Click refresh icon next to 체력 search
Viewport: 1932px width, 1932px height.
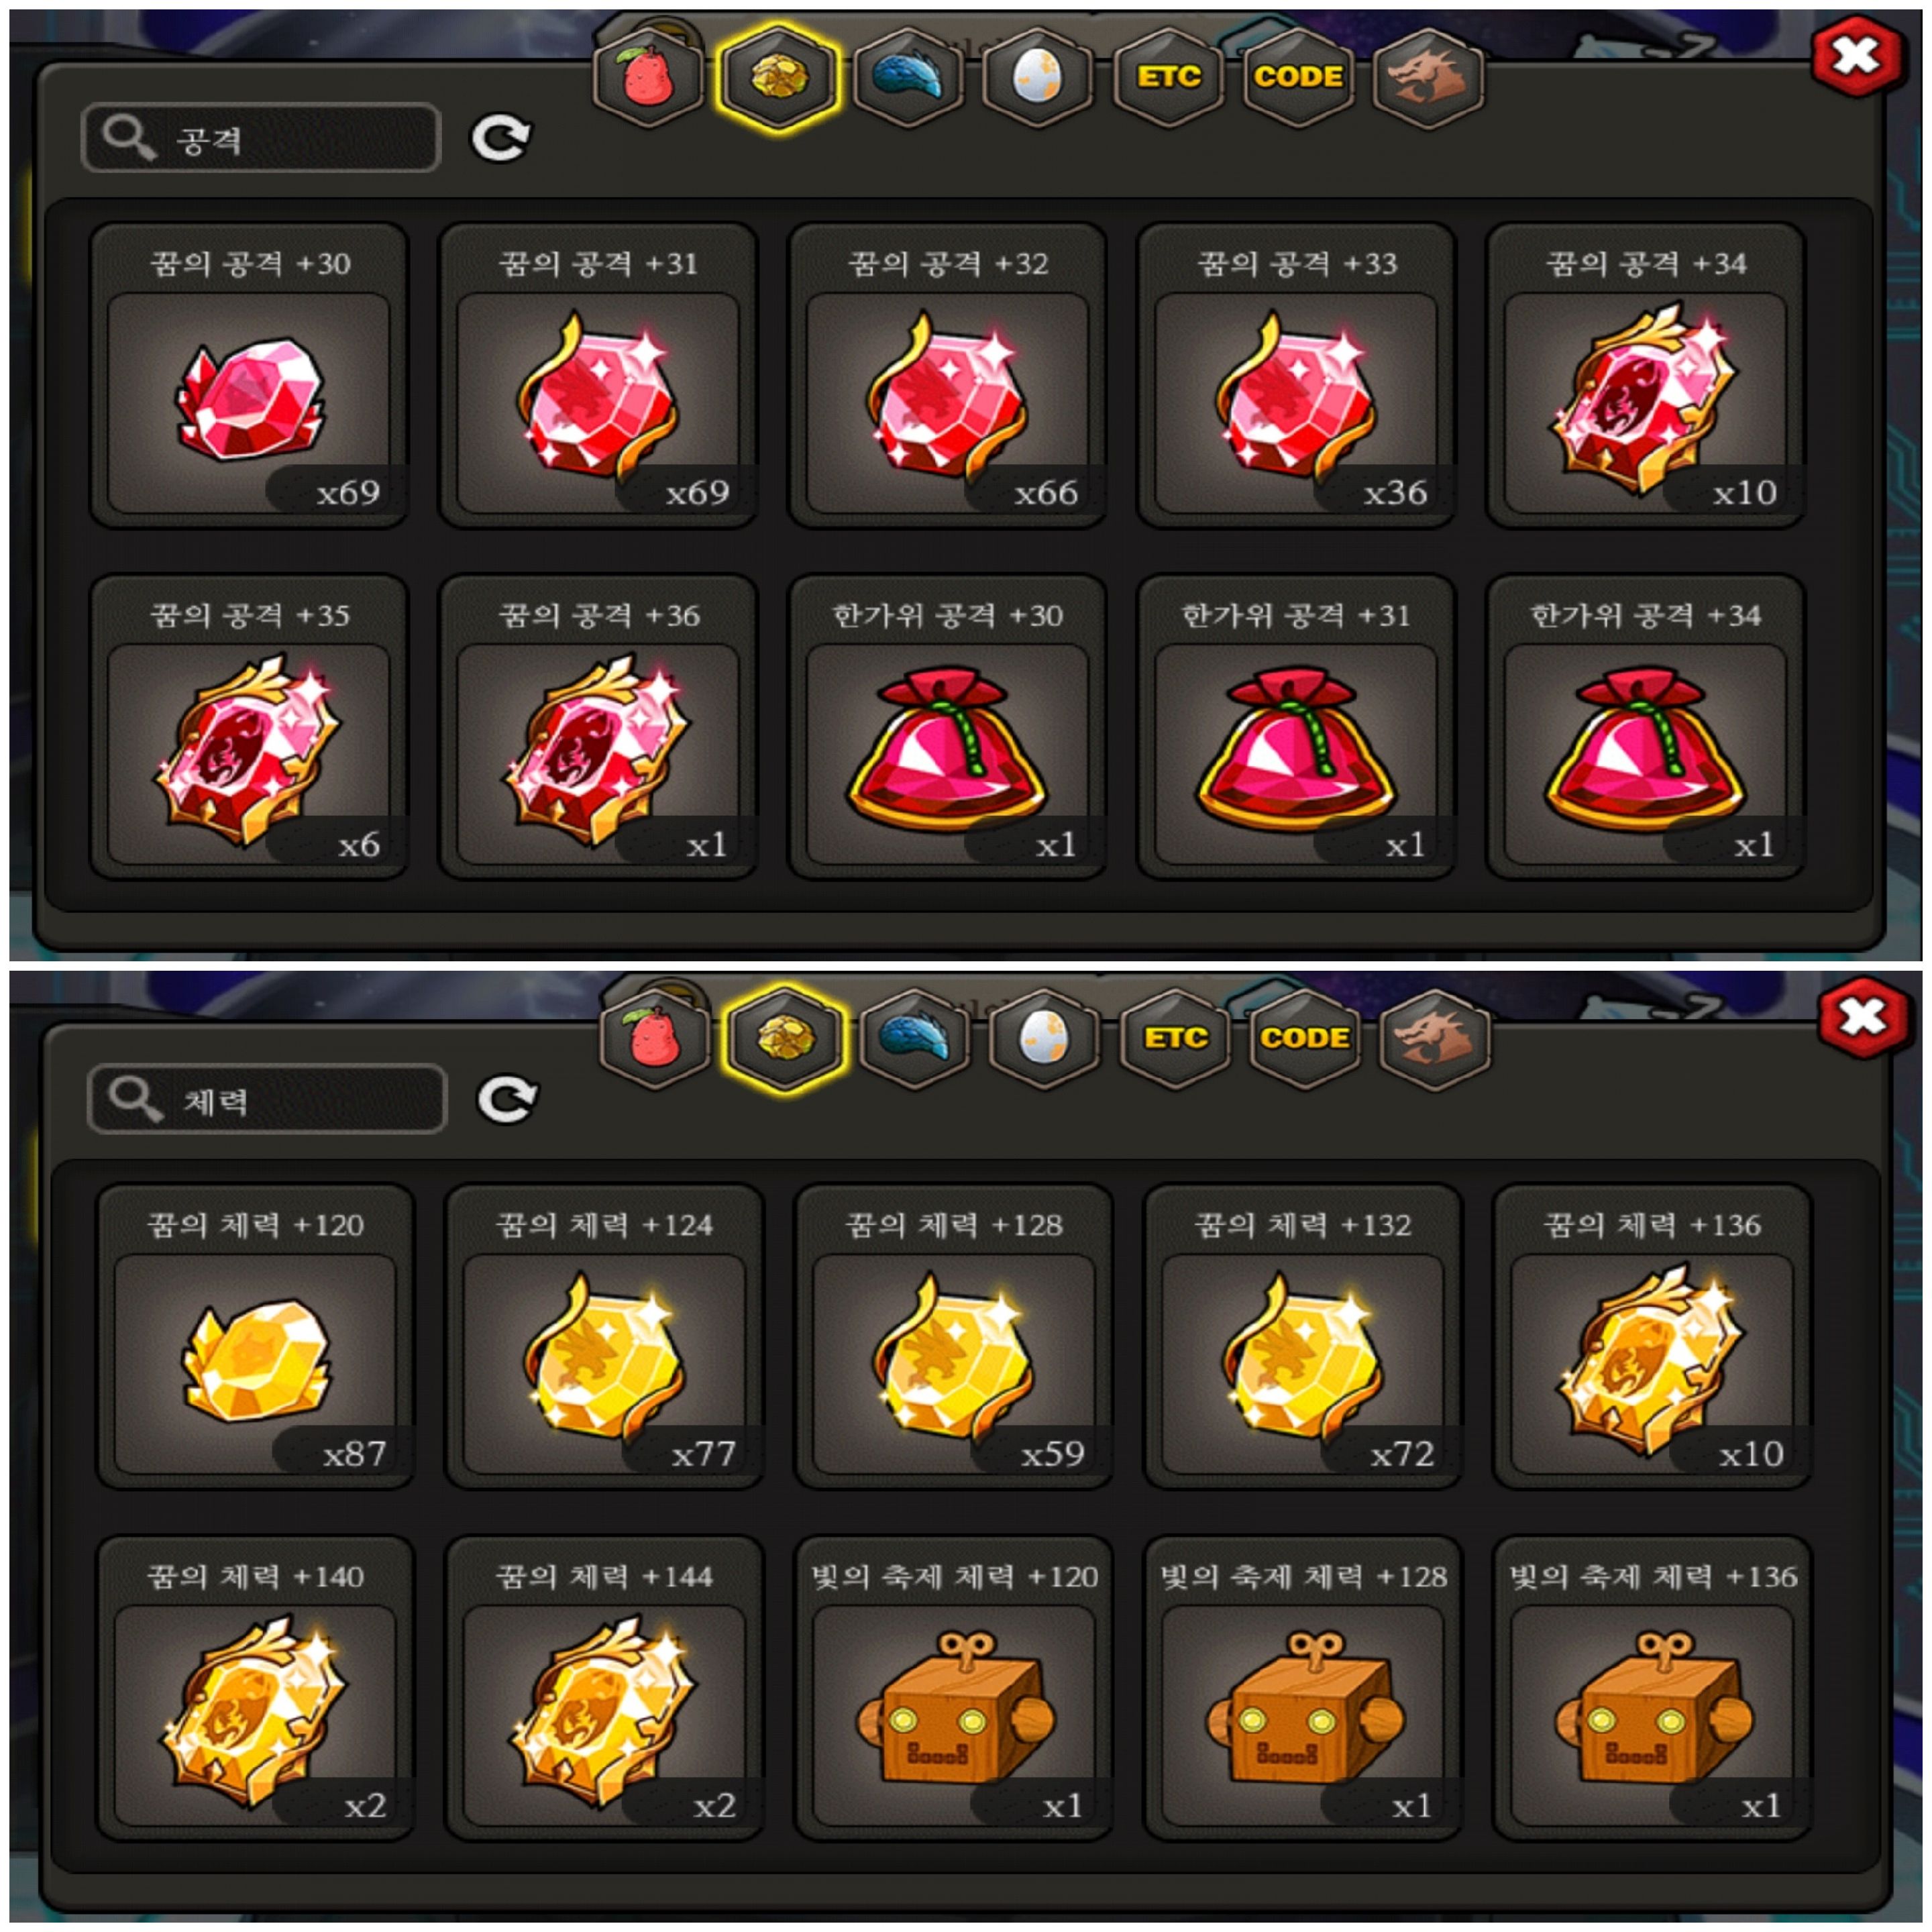508,1100
